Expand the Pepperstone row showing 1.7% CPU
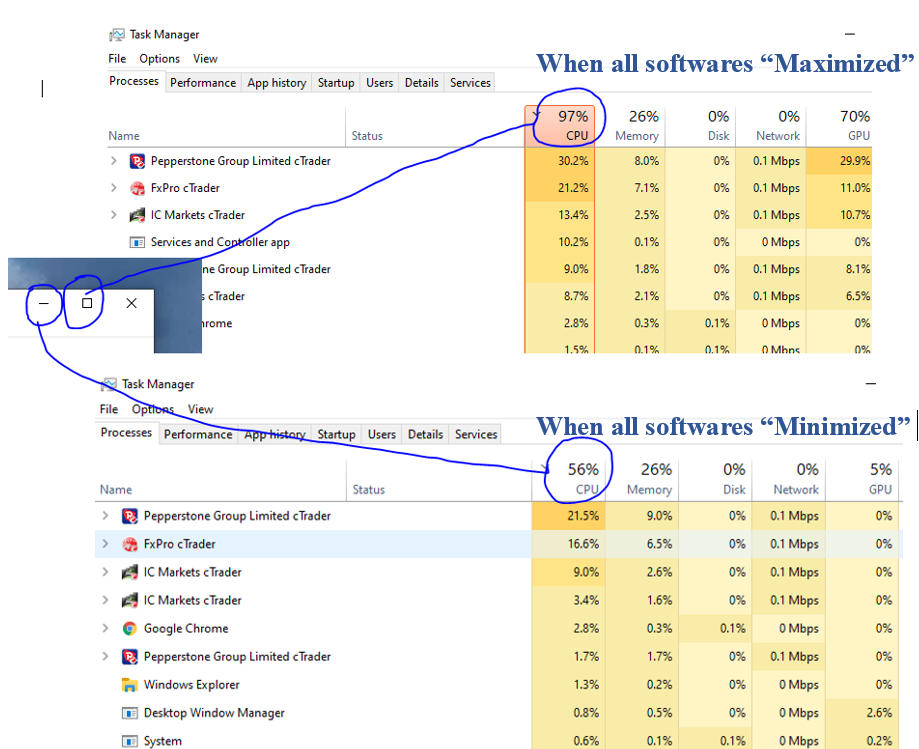The height and width of the screenshot is (749, 919). (x=105, y=656)
